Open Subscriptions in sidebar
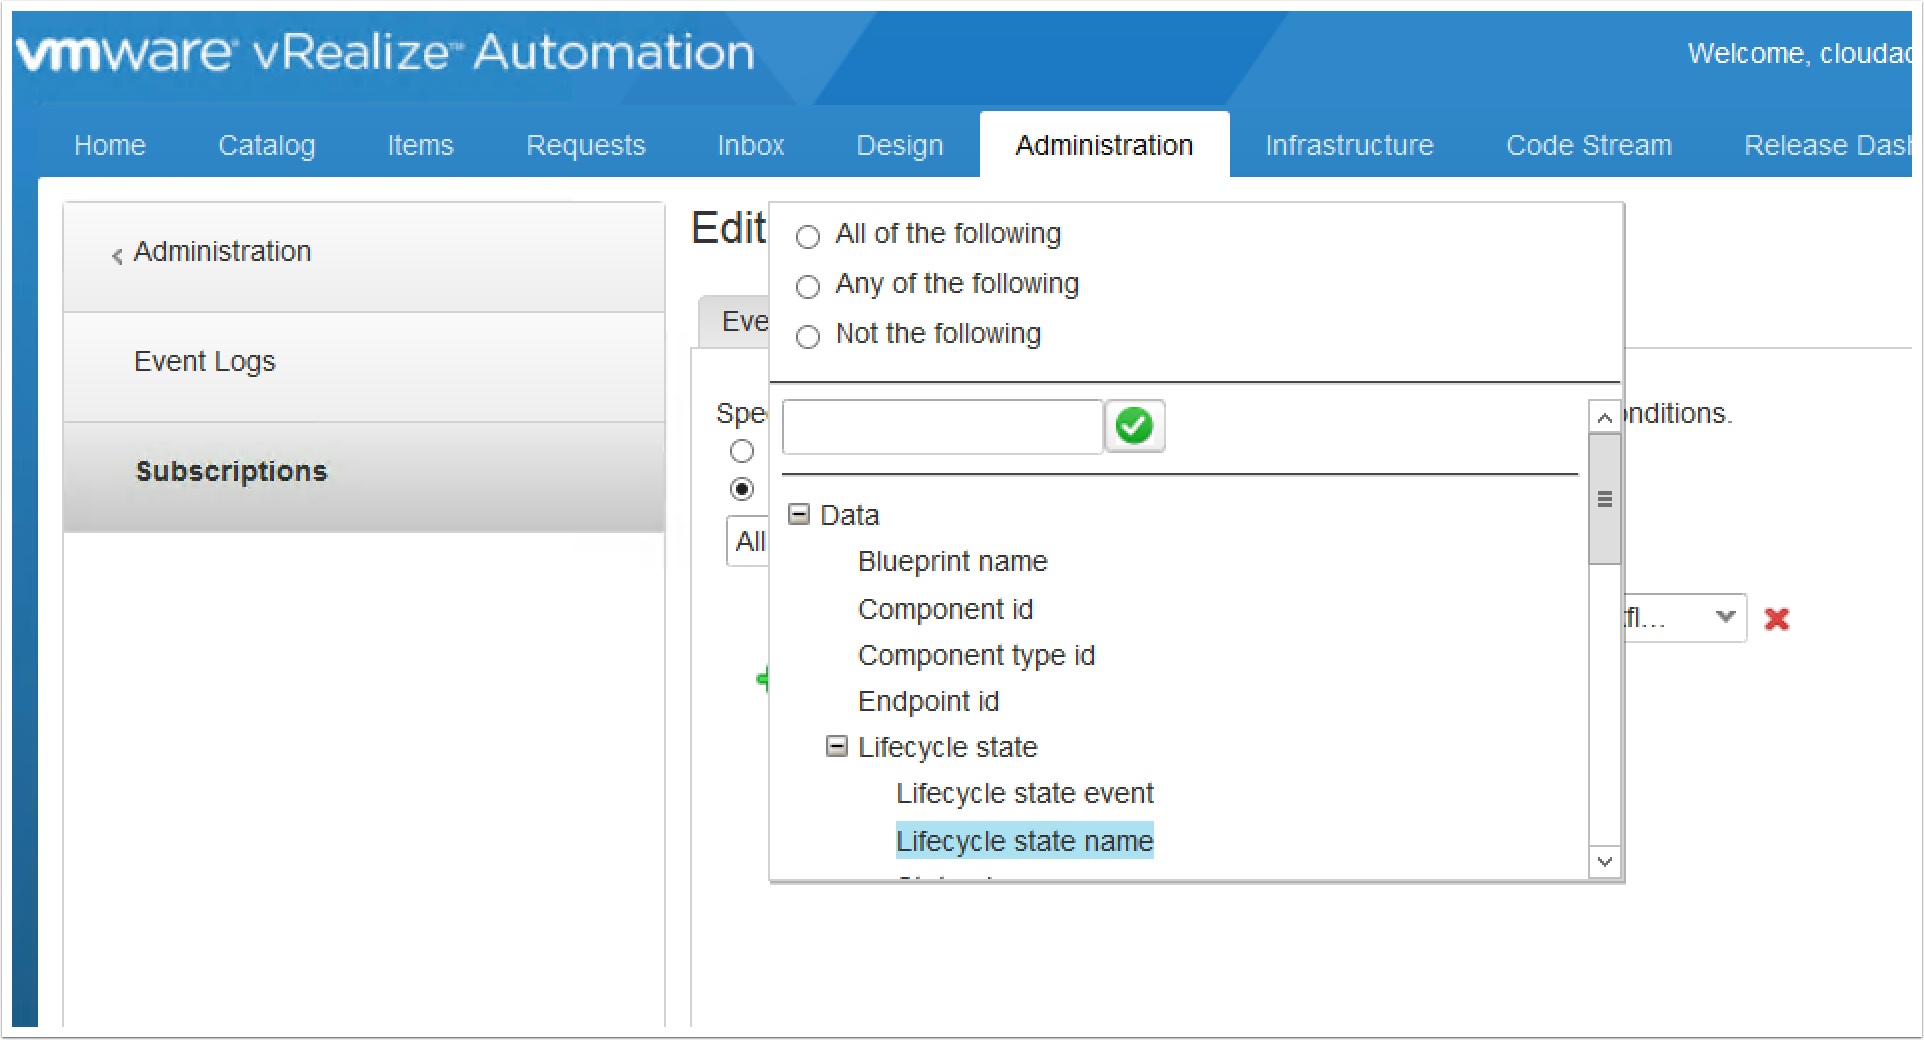Viewport: 1924px width, 1040px height. (x=364, y=476)
